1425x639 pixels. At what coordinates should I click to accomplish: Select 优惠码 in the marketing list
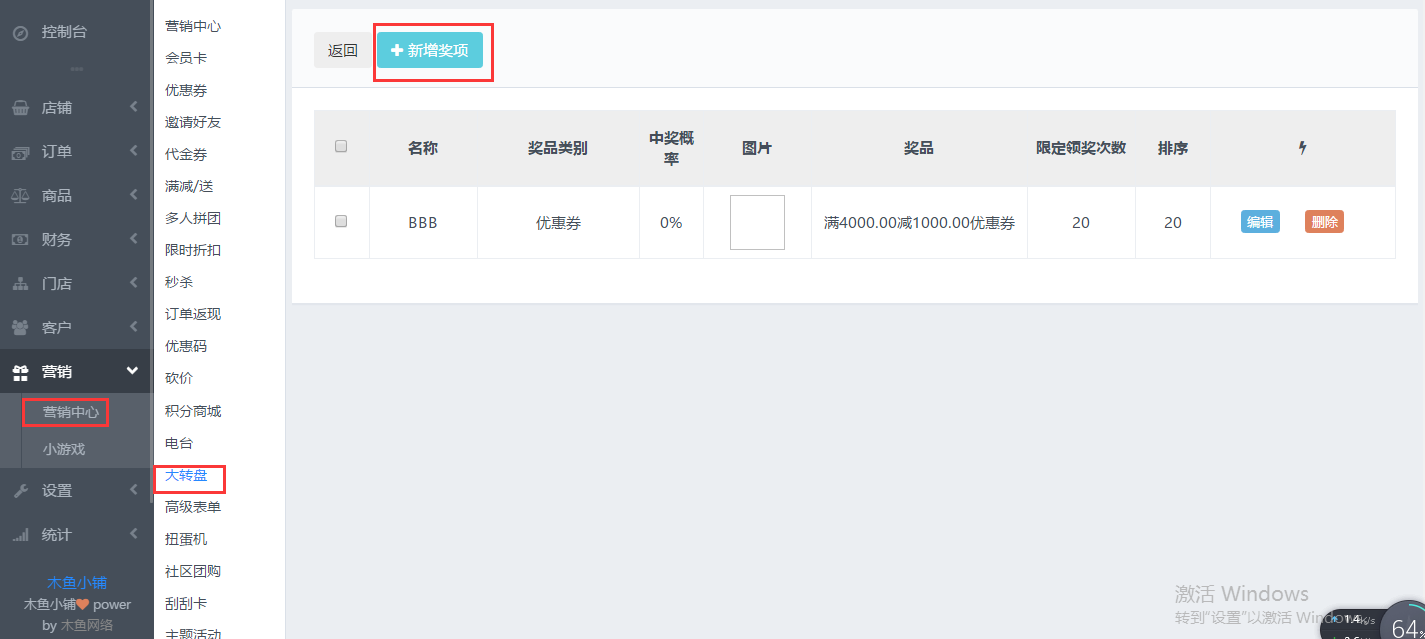pos(186,346)
